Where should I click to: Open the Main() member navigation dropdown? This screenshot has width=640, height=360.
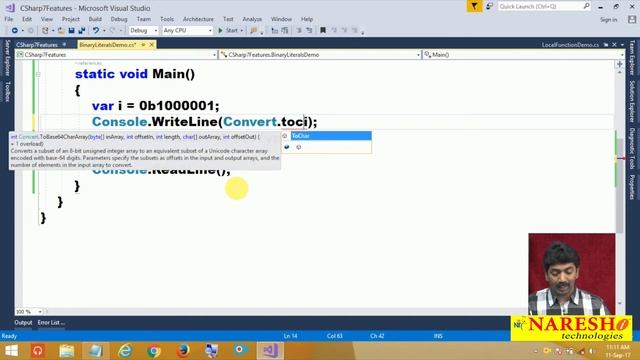[x=523, y=55]
